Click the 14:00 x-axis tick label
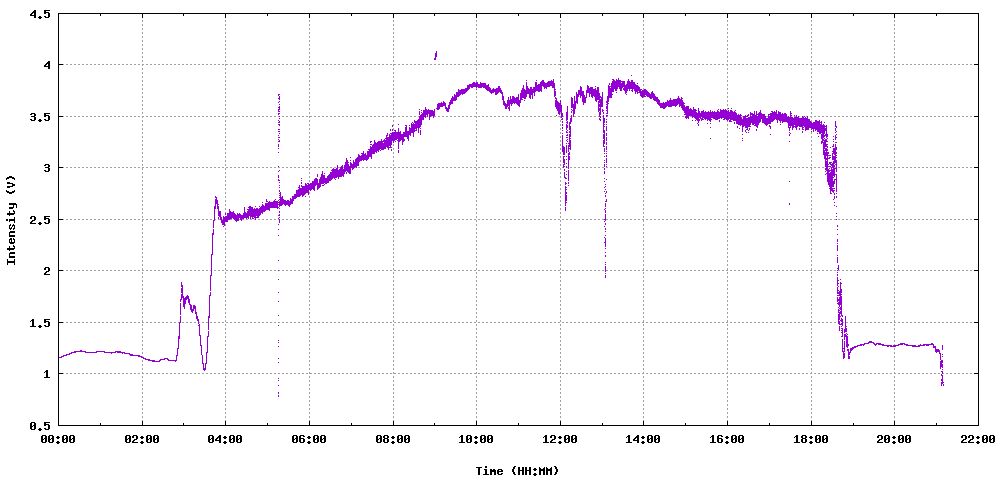 point(643,439)
